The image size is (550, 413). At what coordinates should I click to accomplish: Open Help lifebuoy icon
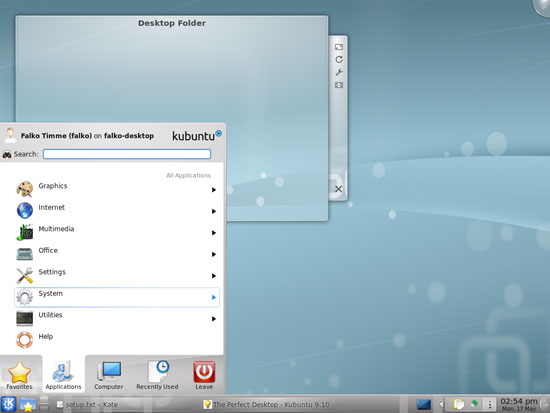tap(25, 340)
